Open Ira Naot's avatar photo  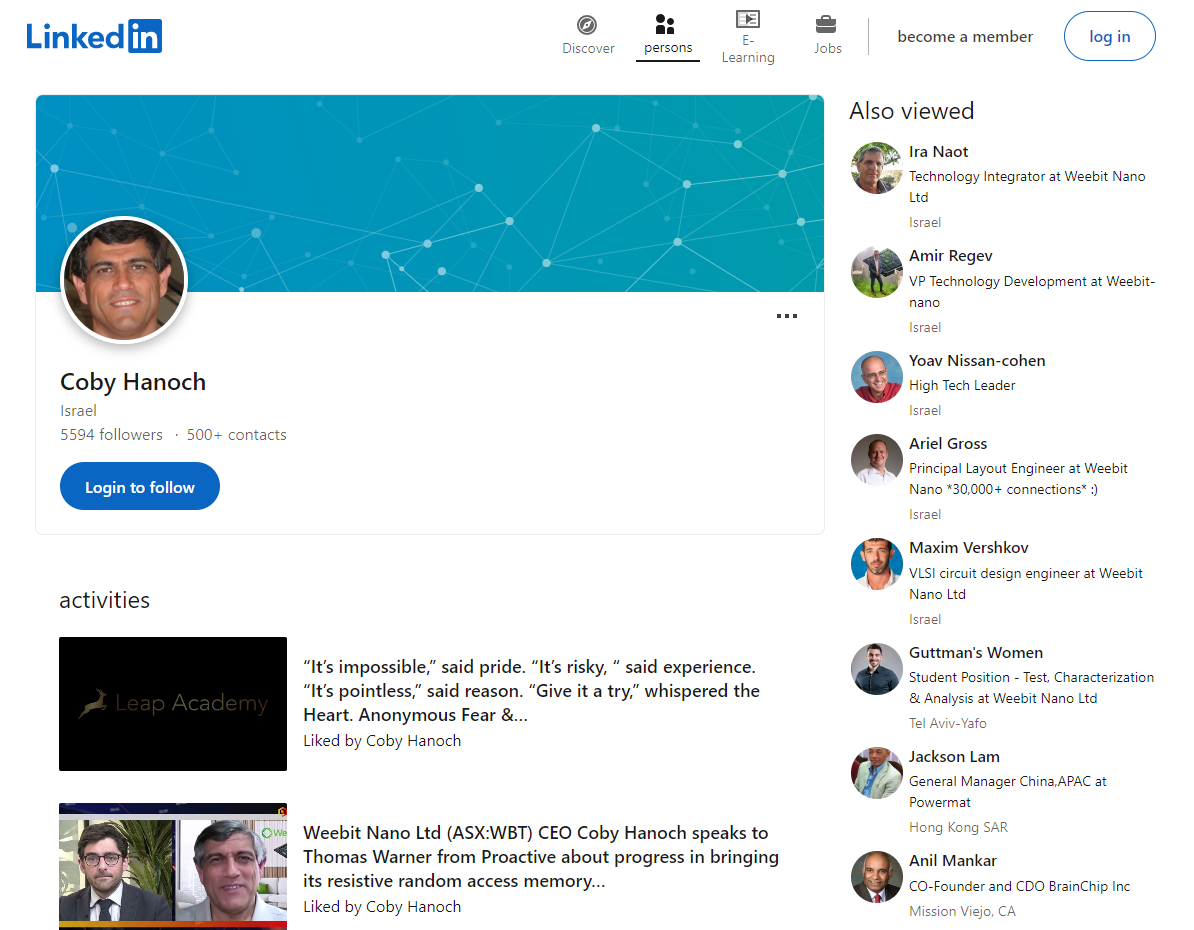[876, 168]
